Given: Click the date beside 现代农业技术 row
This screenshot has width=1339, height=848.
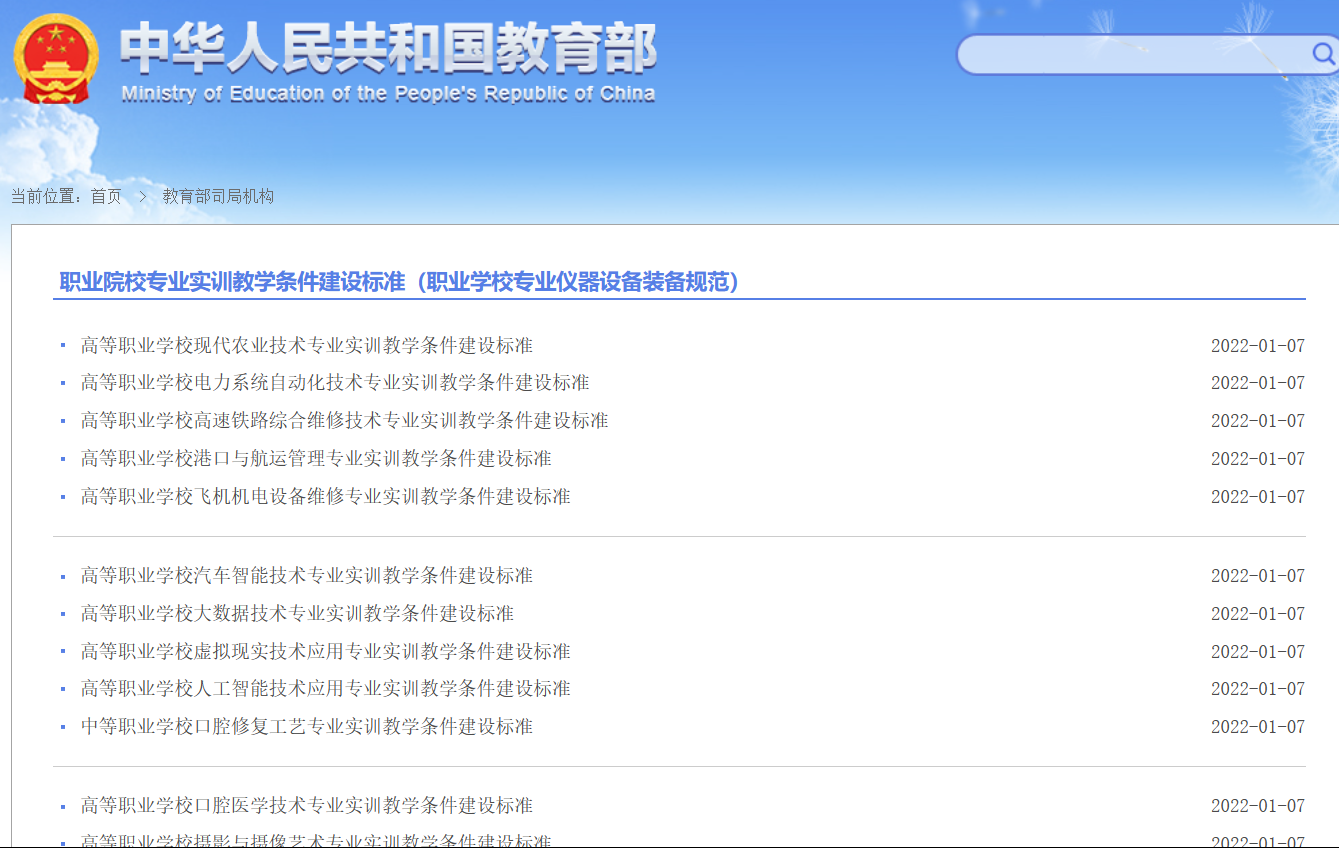Looking at the screenshot, I should pyautogui.click(x=1258, y=346).
